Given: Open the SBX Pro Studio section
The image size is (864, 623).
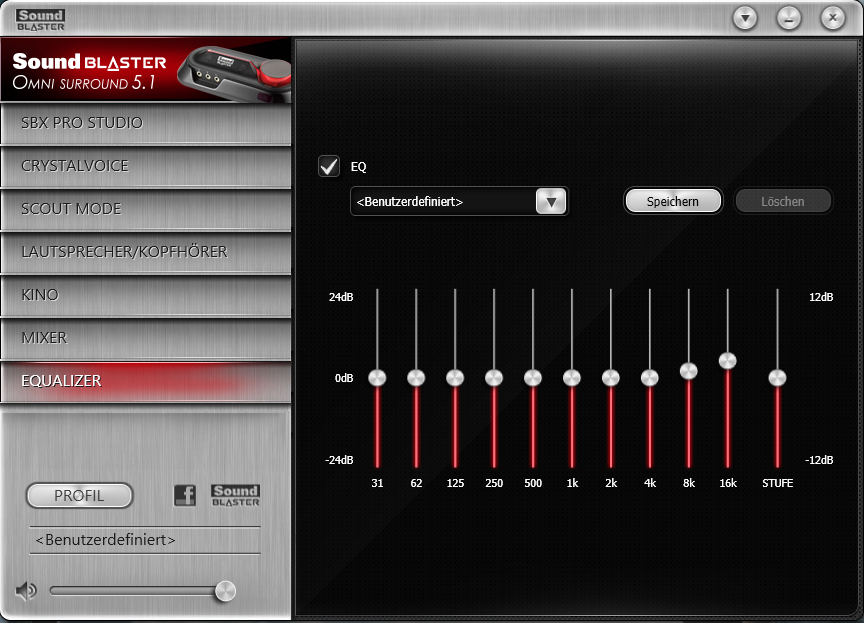Looking at the screenshot, I should (145, 123).
